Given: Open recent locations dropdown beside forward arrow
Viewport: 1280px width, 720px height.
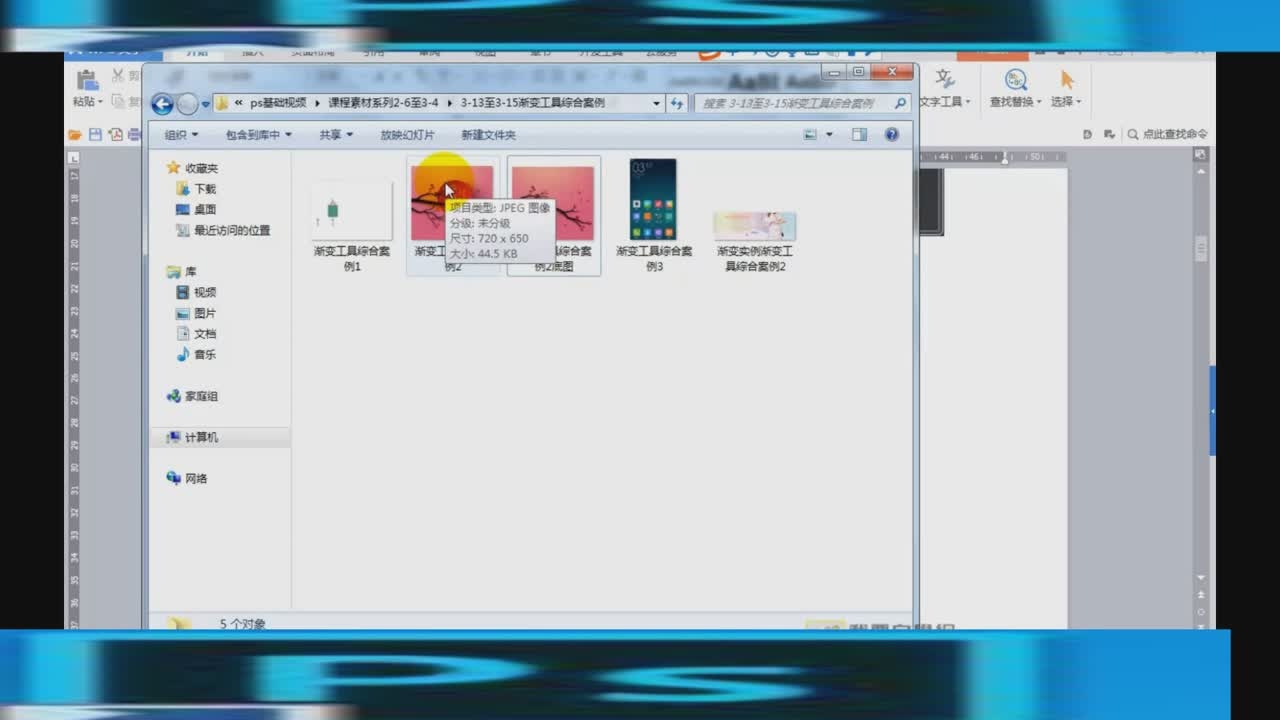Looking at the screenshot, I should pos(205,103).
